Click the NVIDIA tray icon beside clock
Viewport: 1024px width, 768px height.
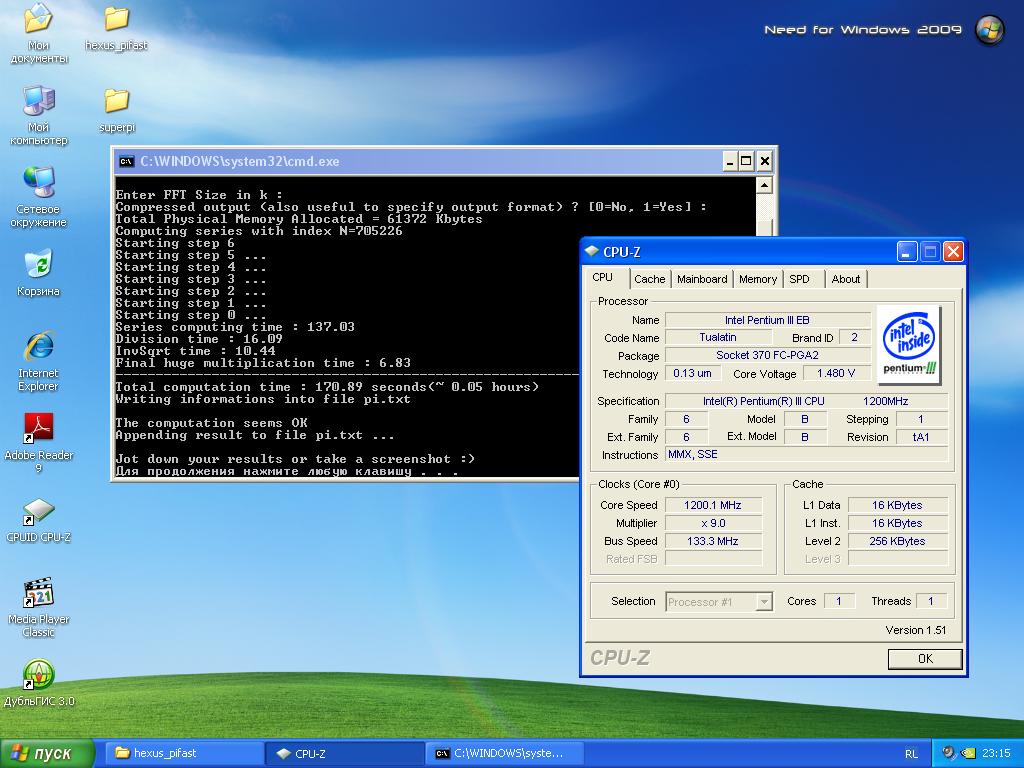(x=968, y=753)
